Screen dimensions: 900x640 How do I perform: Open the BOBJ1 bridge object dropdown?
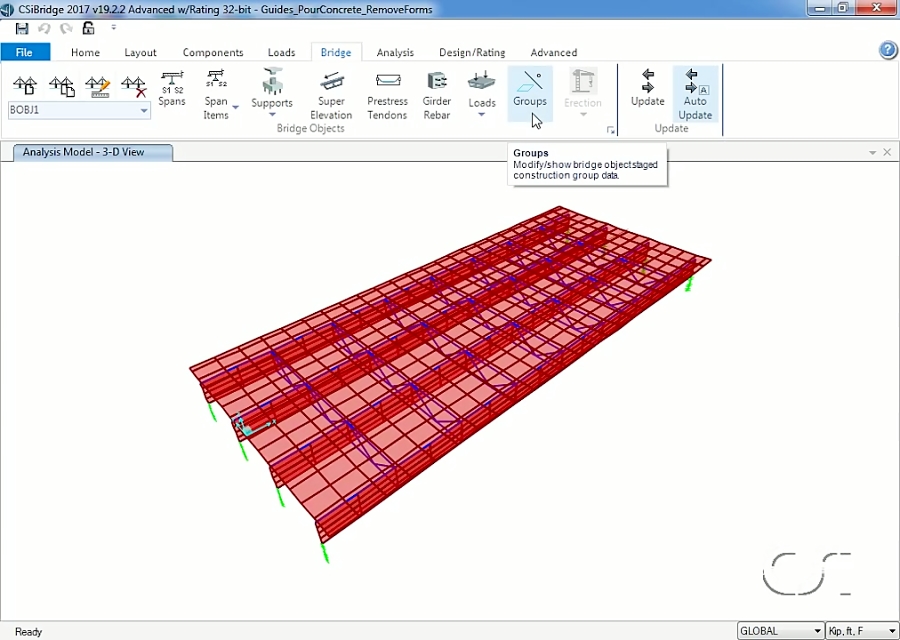coord(143,110)
